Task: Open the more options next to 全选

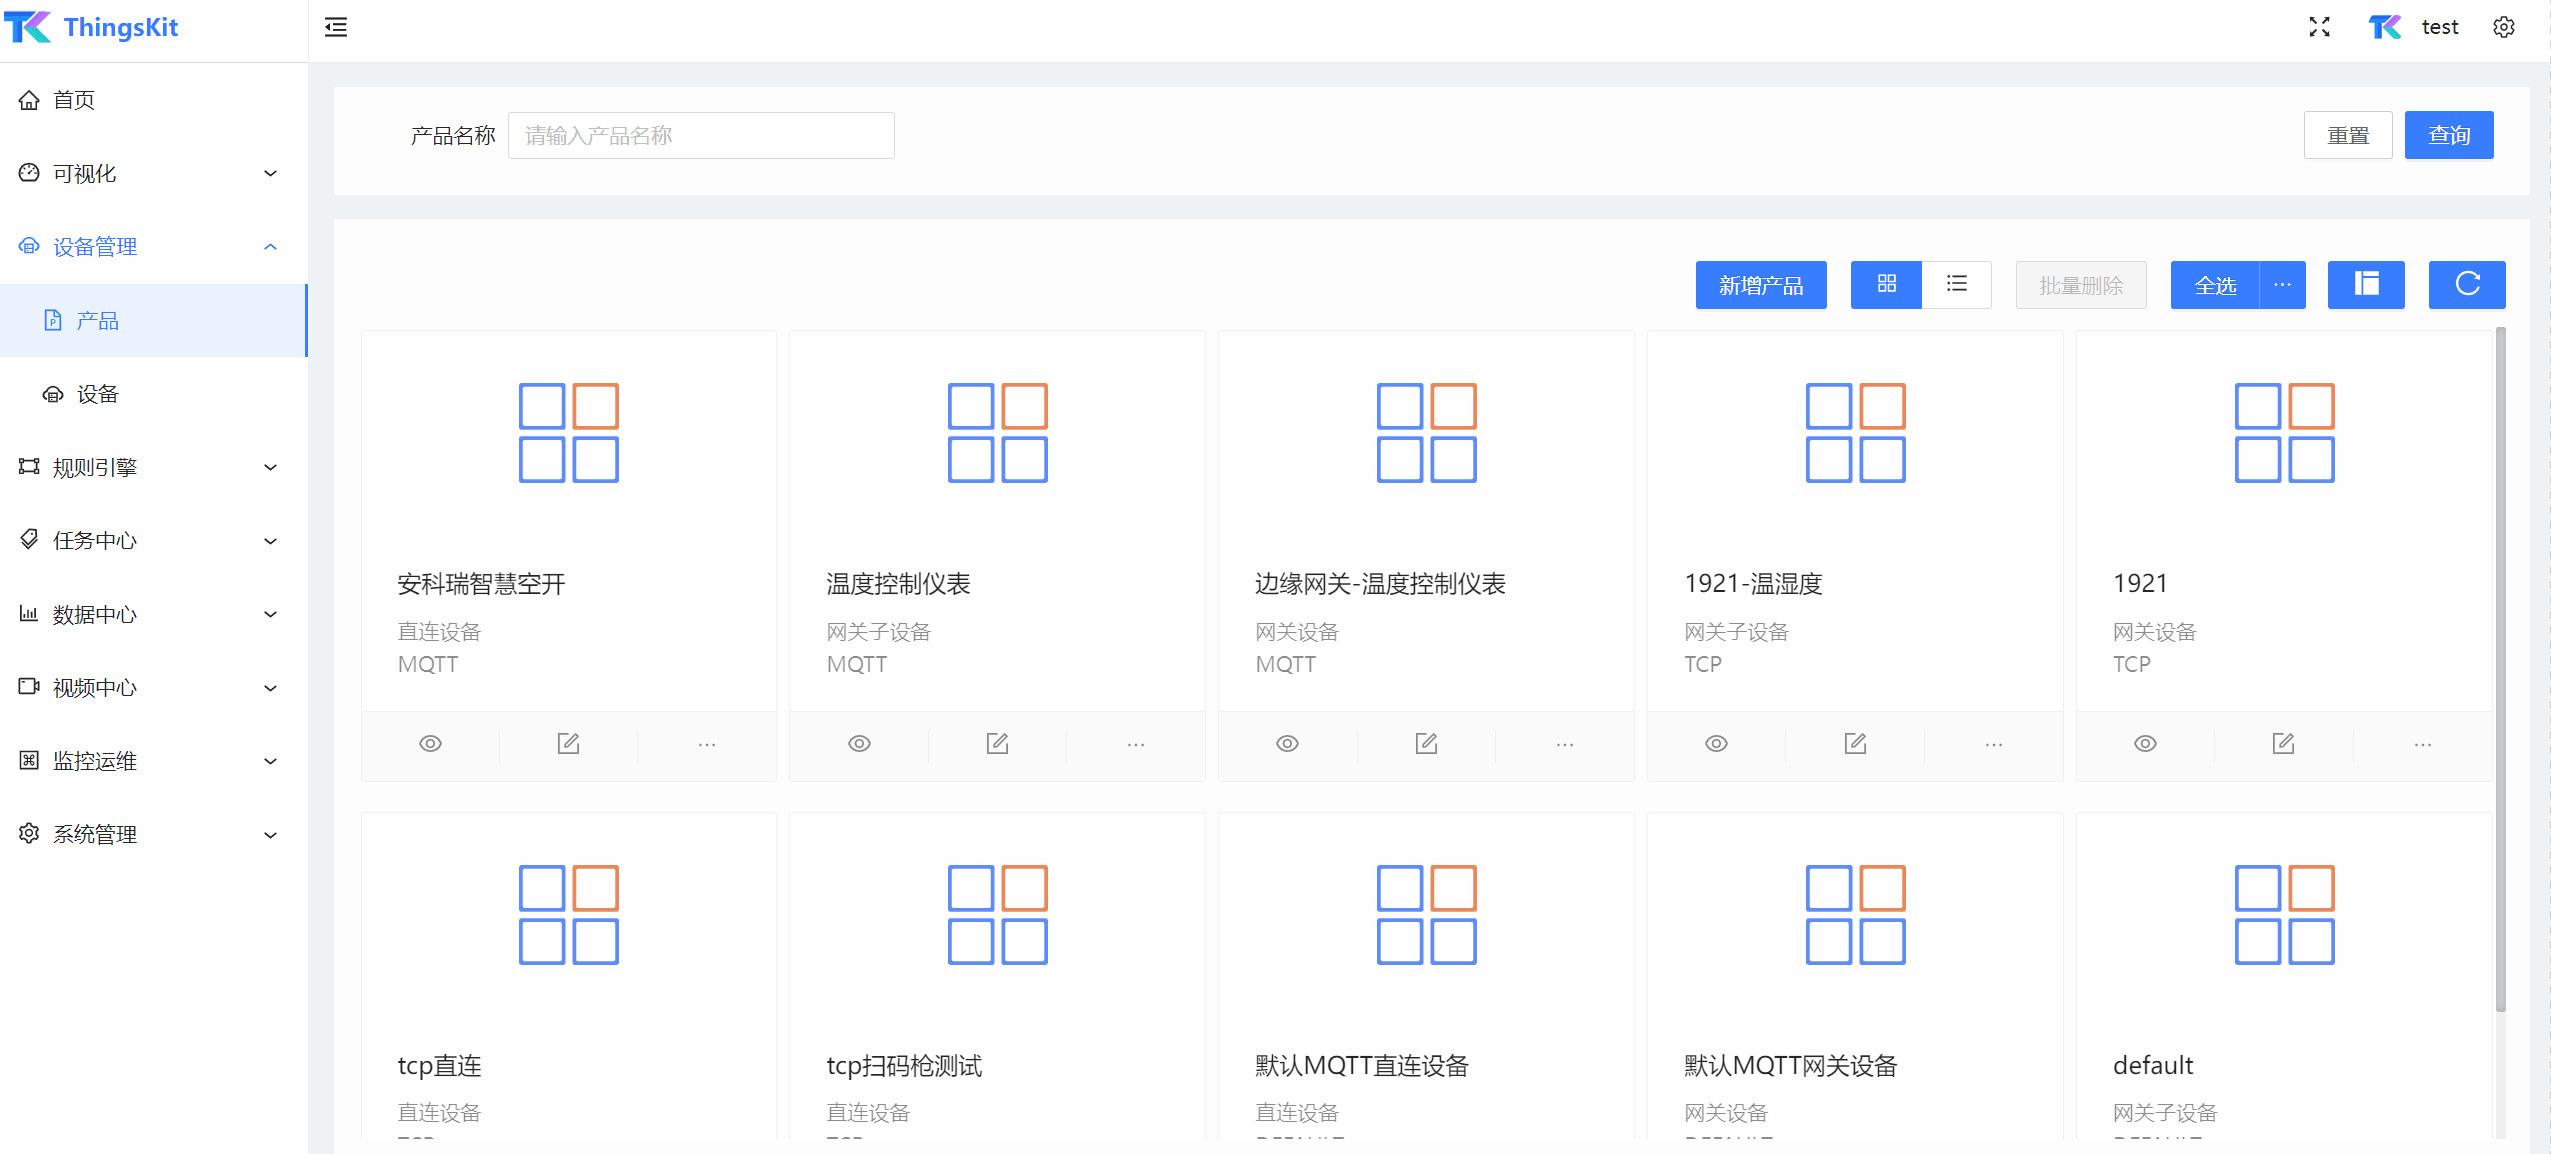Action: tap(2282, 285)
